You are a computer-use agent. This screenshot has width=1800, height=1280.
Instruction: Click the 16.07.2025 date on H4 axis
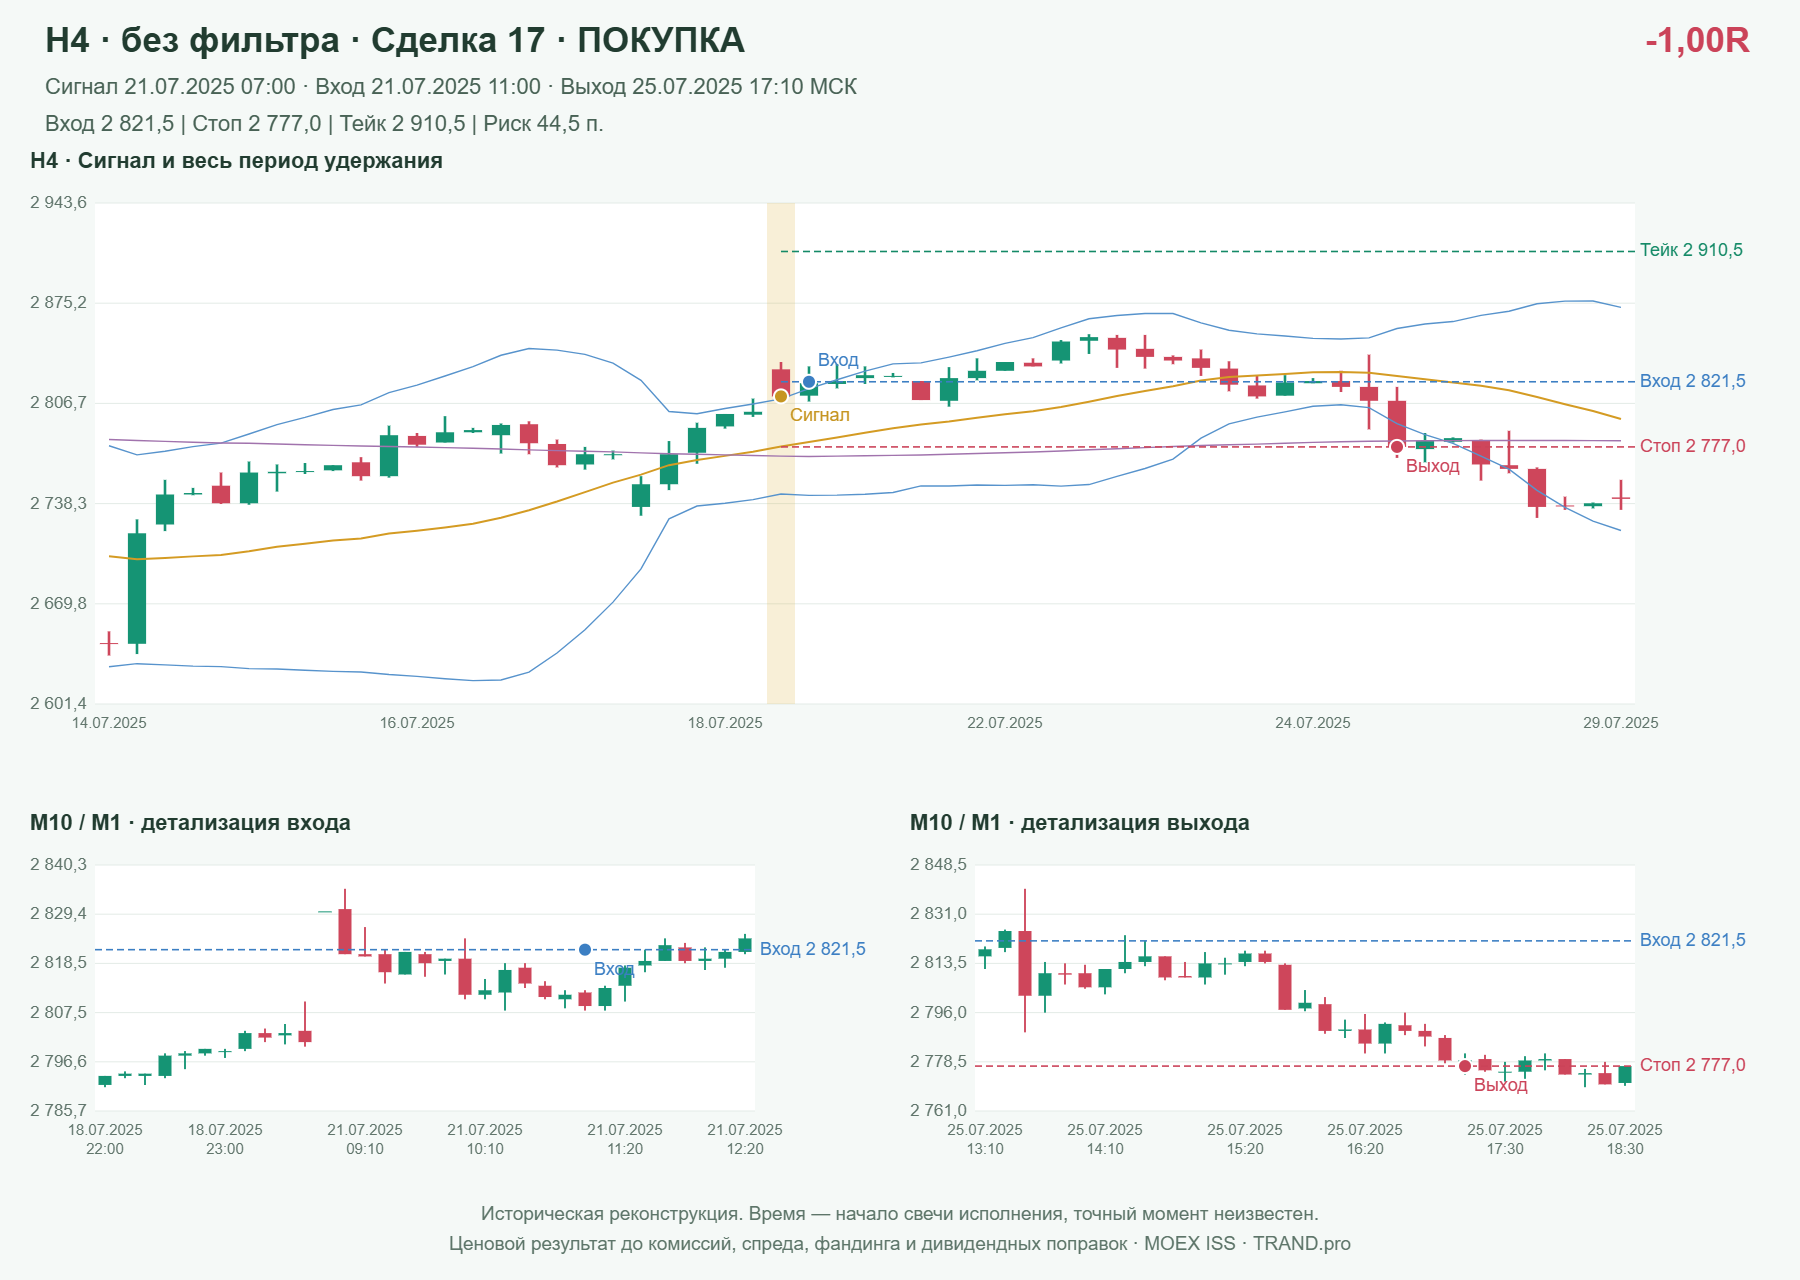[417, 723]
